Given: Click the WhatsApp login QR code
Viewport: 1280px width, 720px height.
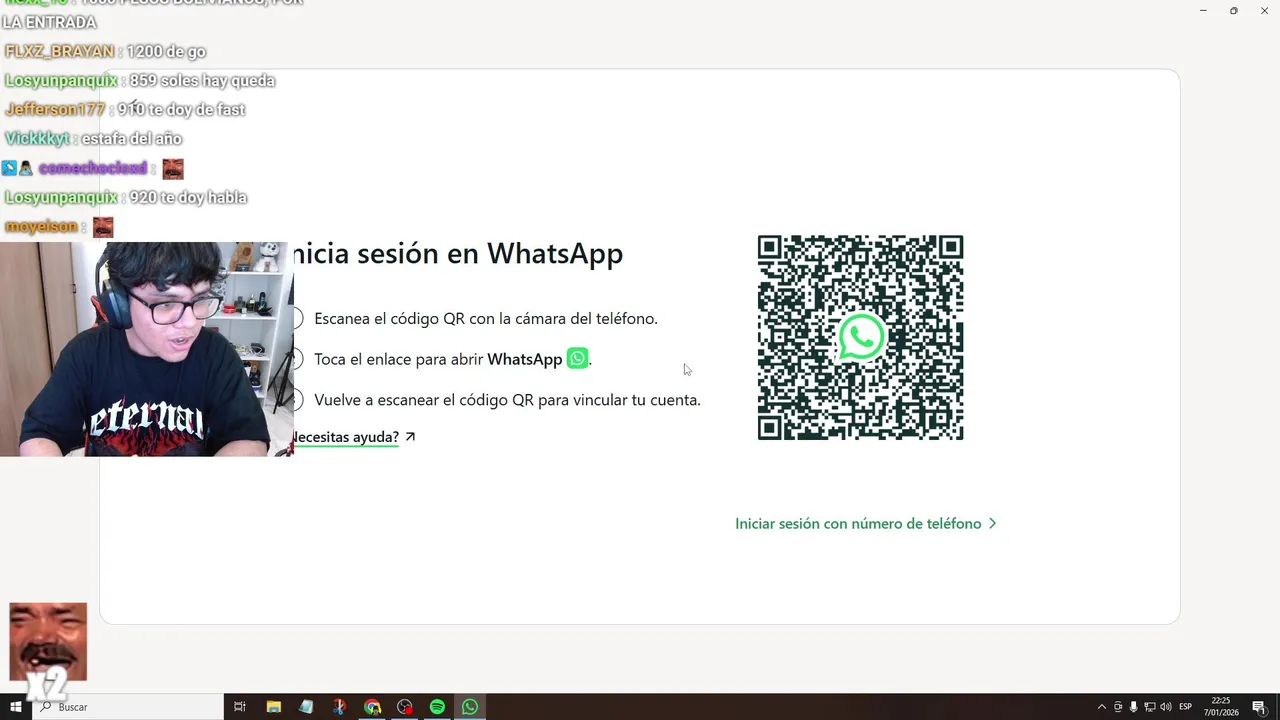Looking at the screenshot, I should (860, 338).
